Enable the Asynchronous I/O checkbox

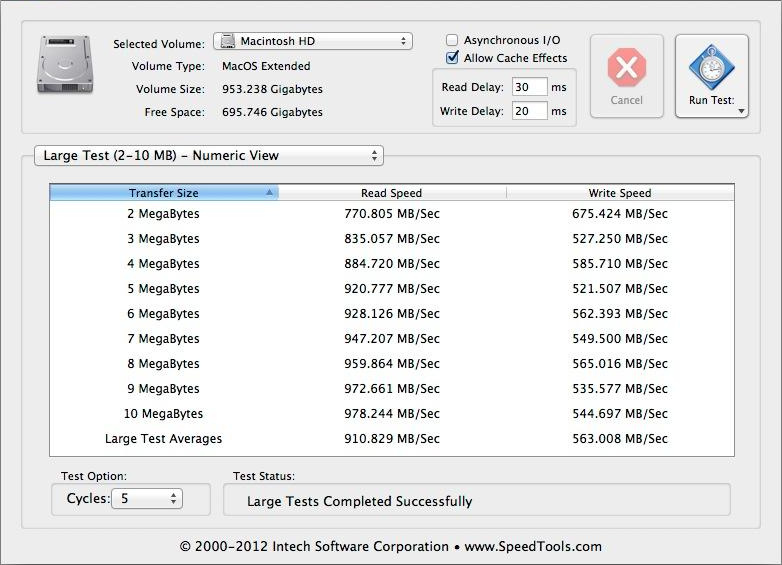click(x=452, y=40)
